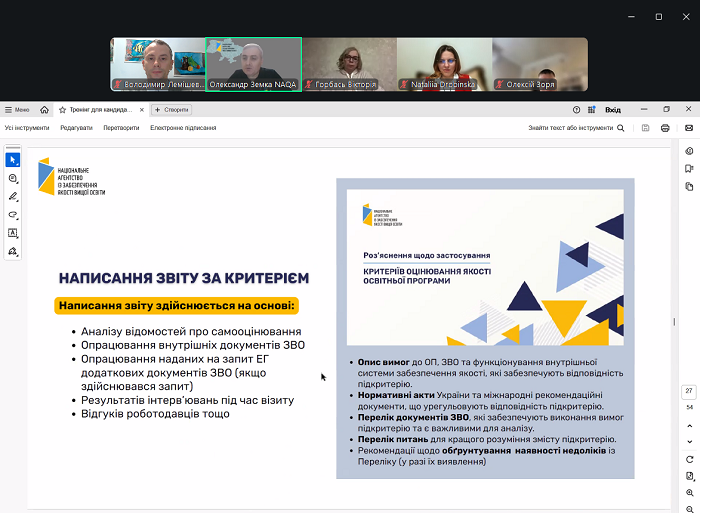Select the add text box tool
The width and height of the screenshot is (701, 513).
[13, 232]
